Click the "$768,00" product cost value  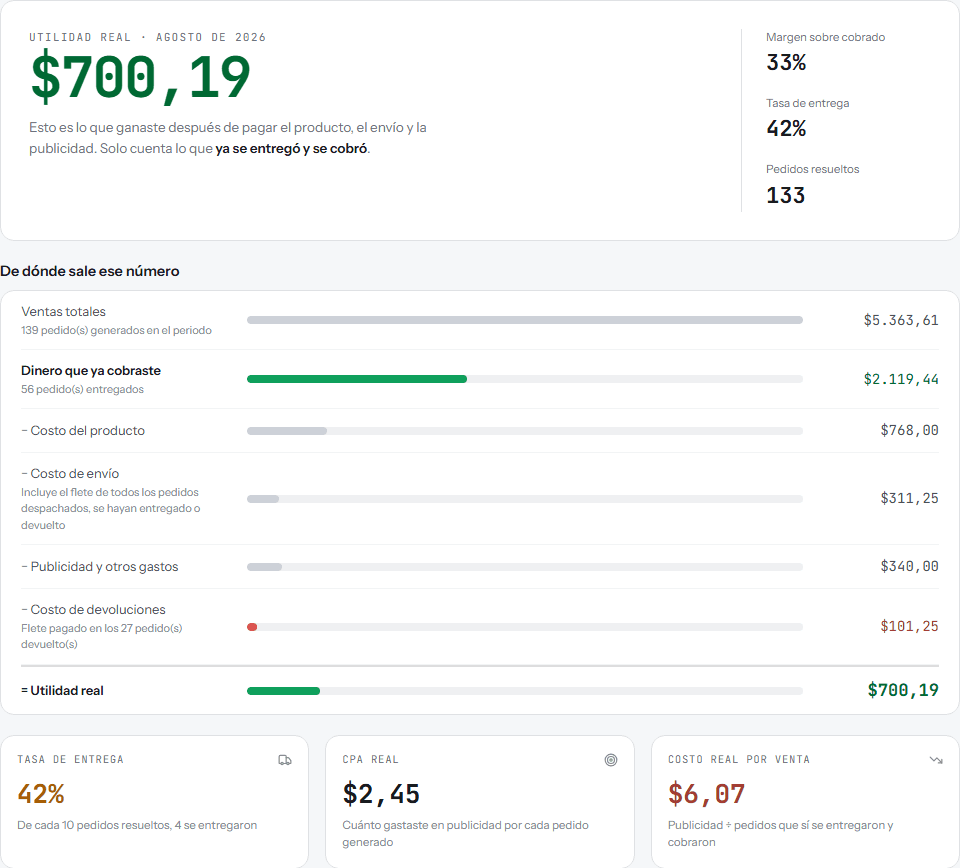point(909,430)
